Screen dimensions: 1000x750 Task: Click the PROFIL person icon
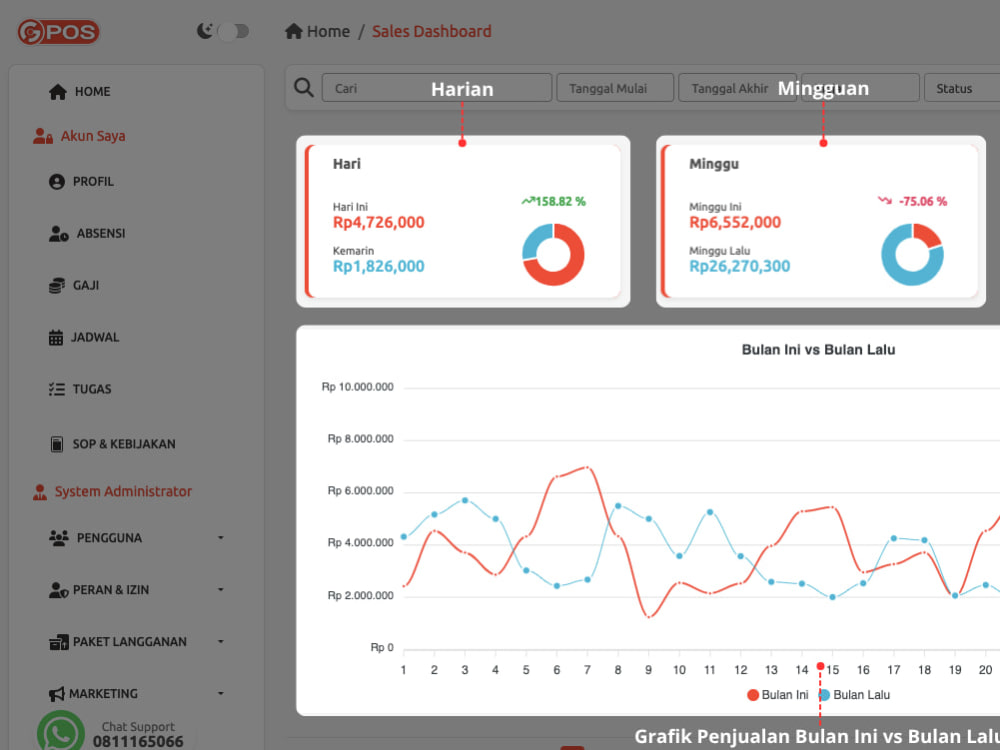[x=57, y=182]
